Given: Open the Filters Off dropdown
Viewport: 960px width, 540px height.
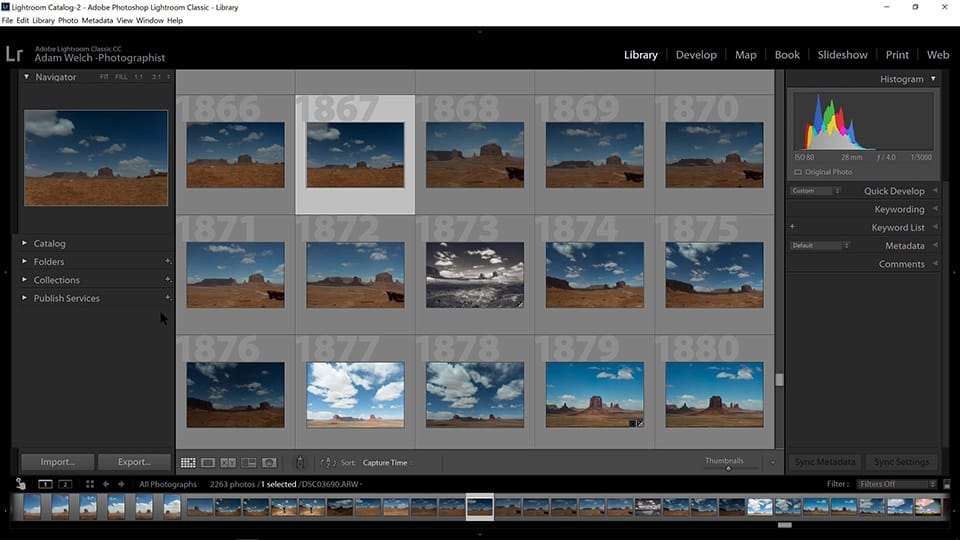Looking at the screenshot, I should 897,484.
